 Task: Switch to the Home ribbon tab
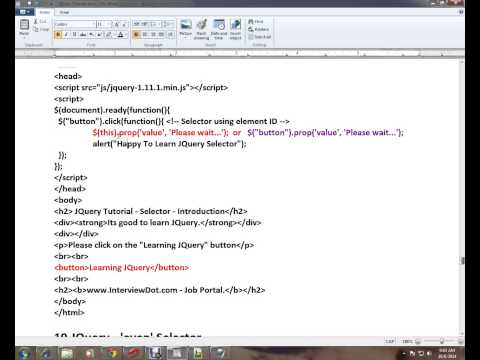tap(45, 12)
